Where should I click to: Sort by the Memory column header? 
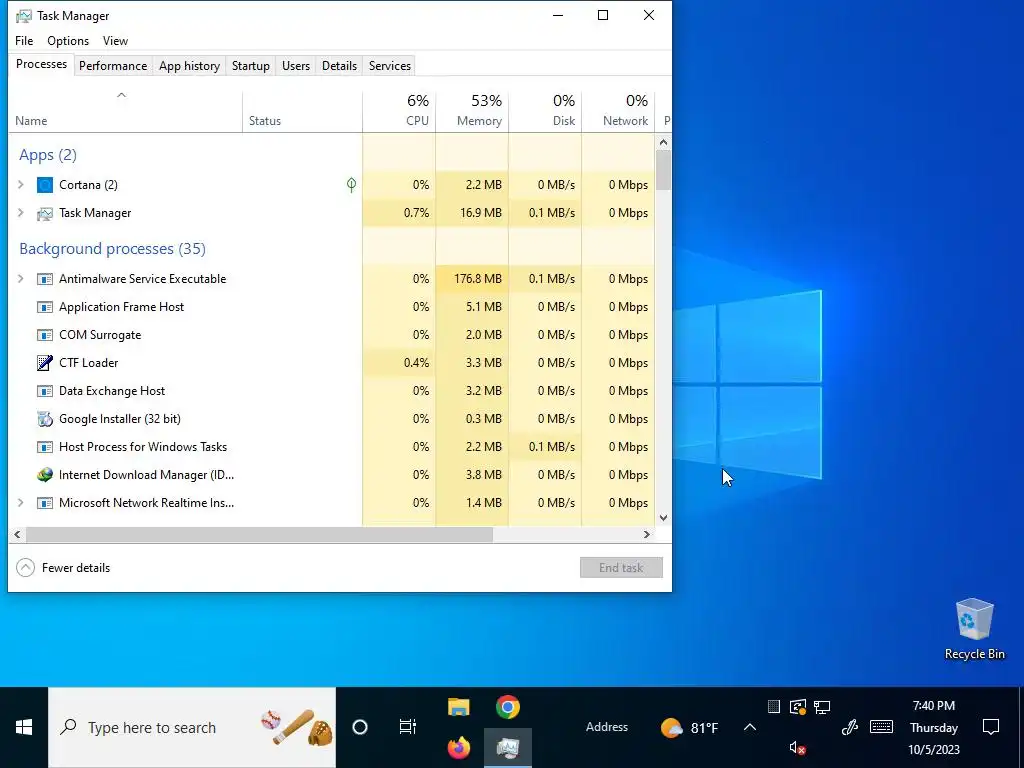472,111
